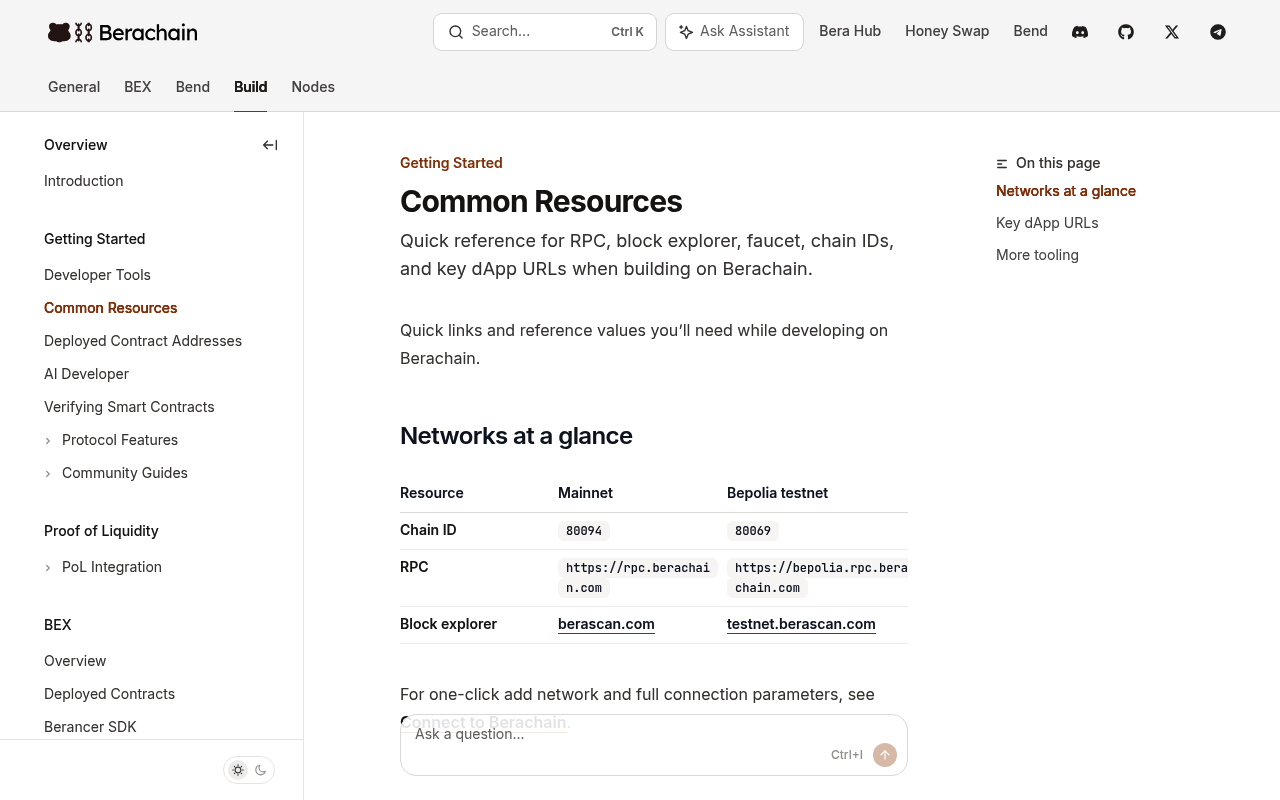
Task: Click the magnifier icon in Search
Action: pyautogui.click(x=456, y=32)
